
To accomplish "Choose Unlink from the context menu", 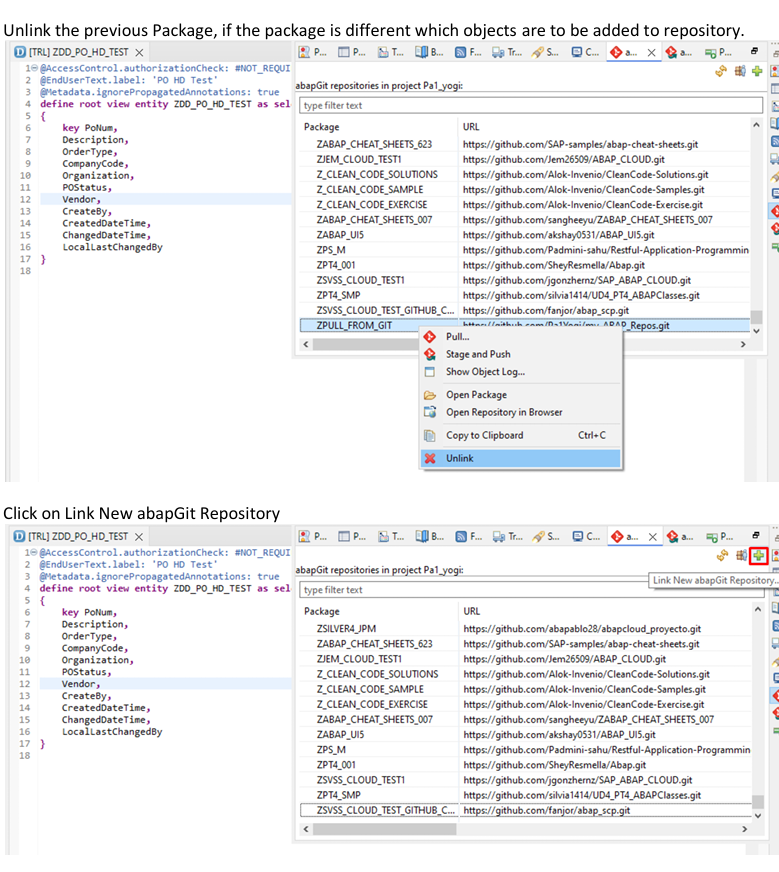I will coord(520,458).
